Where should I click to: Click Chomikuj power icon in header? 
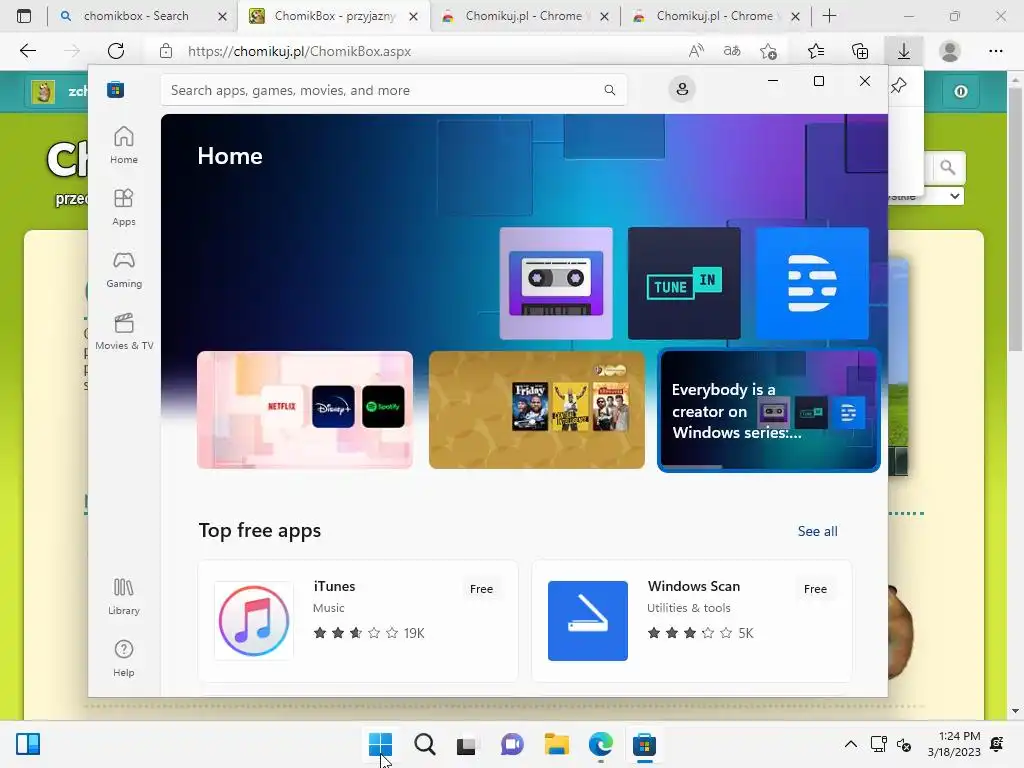(x=961, y=91)
